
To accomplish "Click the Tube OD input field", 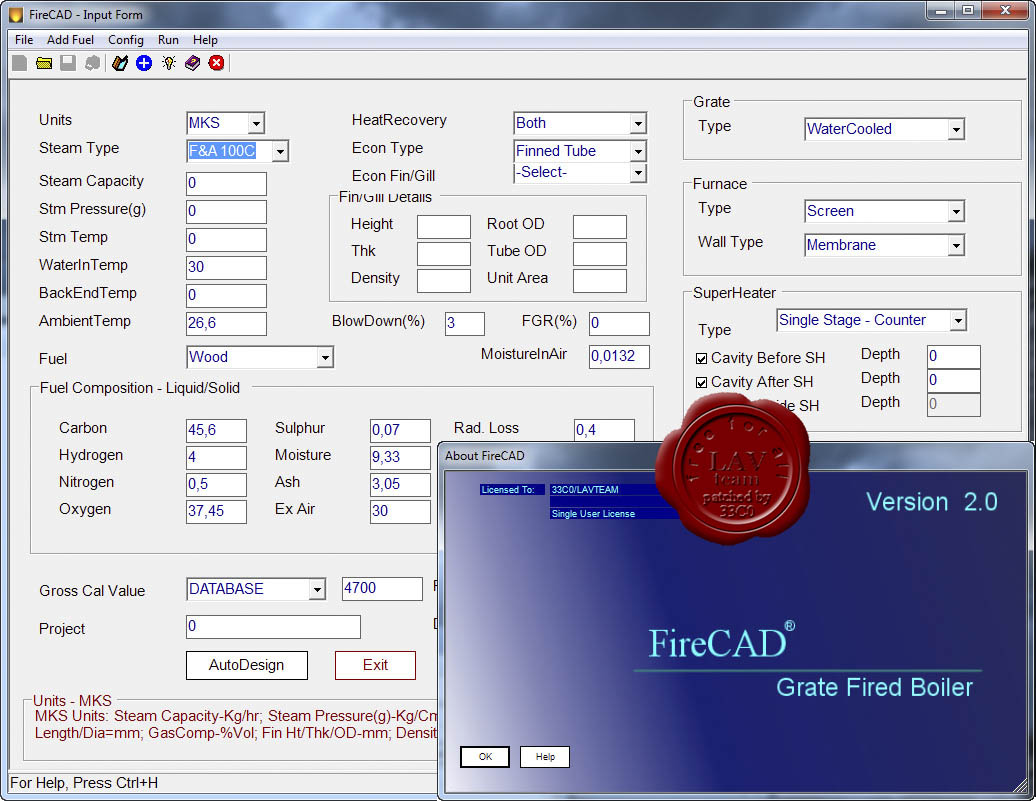I will click(600, 254).
